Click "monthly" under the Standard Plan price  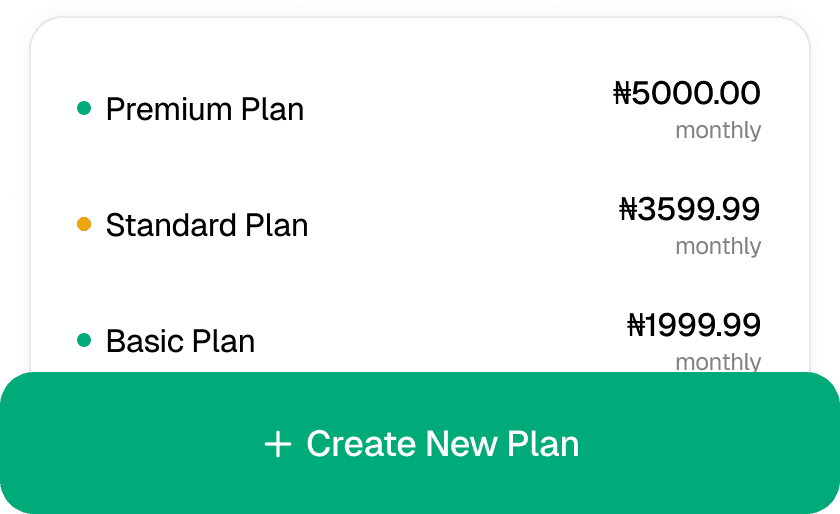[718, 247]
